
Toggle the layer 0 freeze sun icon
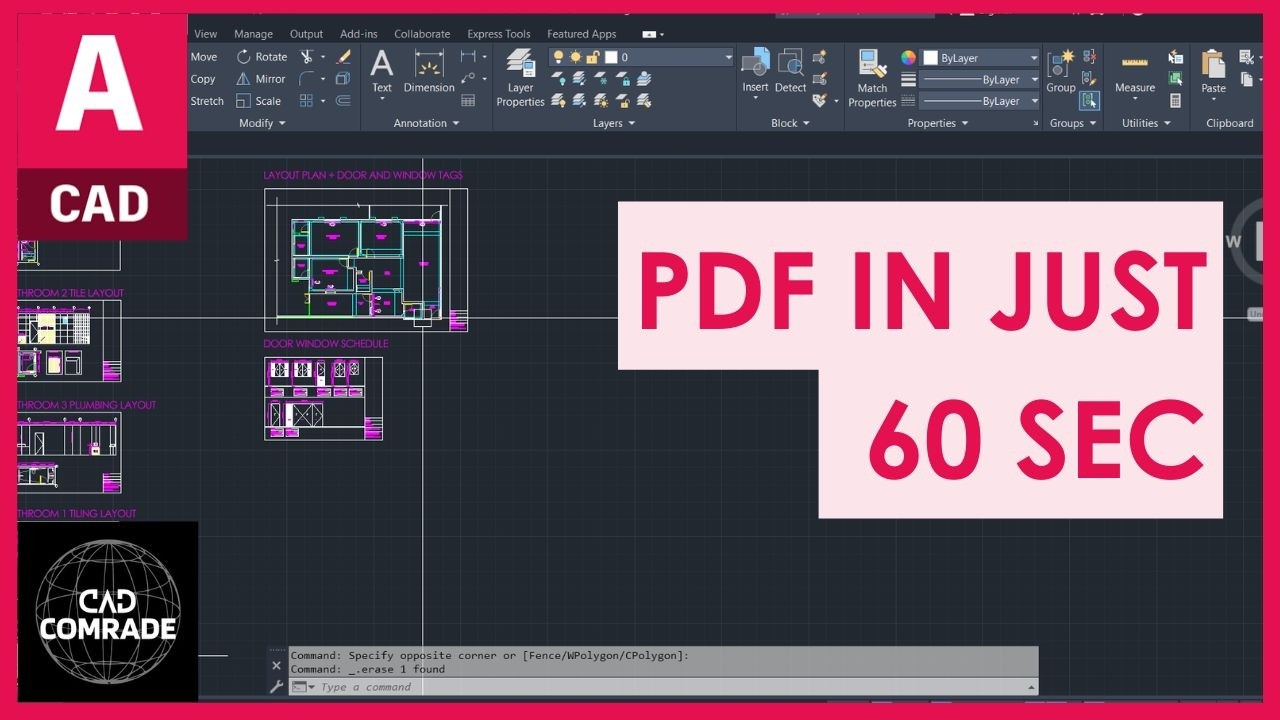[575, 58]
